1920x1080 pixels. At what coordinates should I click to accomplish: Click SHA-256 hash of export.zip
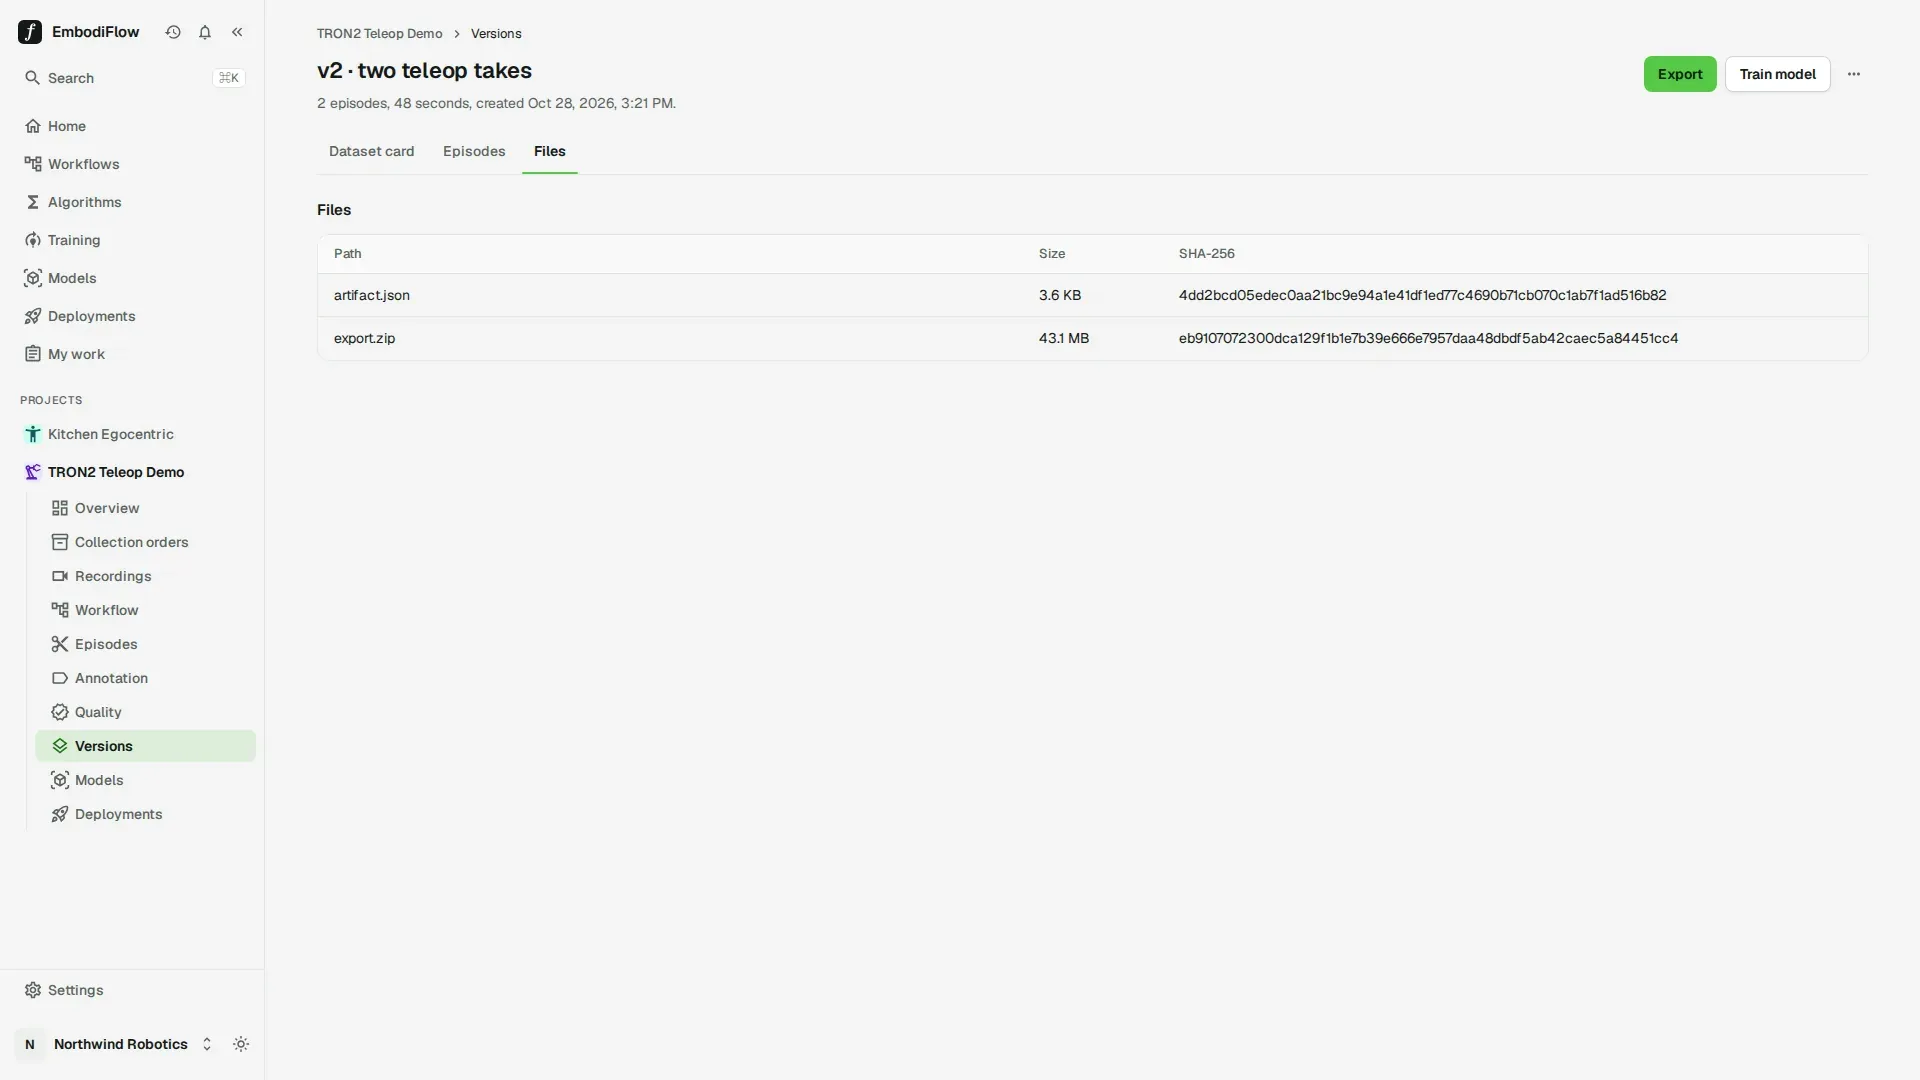click(x=1428, y=338)
